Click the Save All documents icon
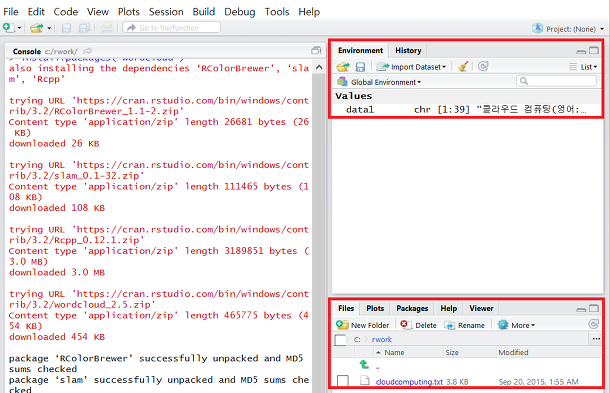 84,28
